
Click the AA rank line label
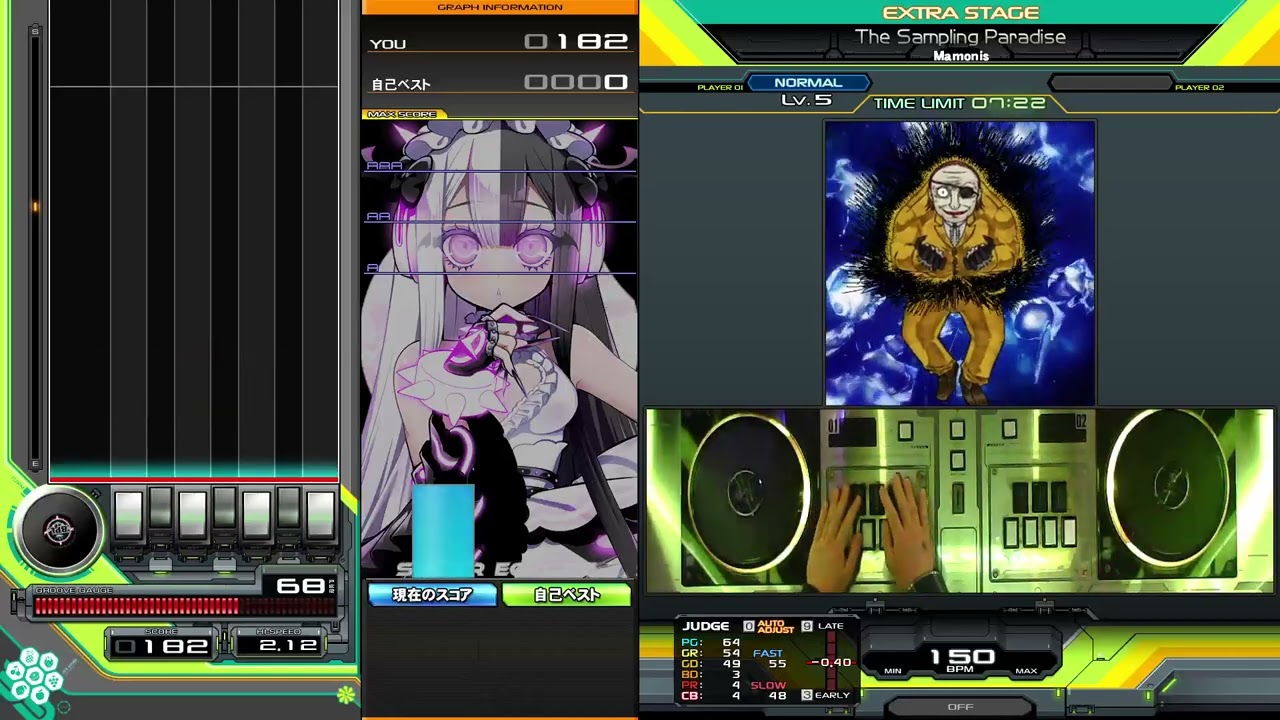point(378,216)
